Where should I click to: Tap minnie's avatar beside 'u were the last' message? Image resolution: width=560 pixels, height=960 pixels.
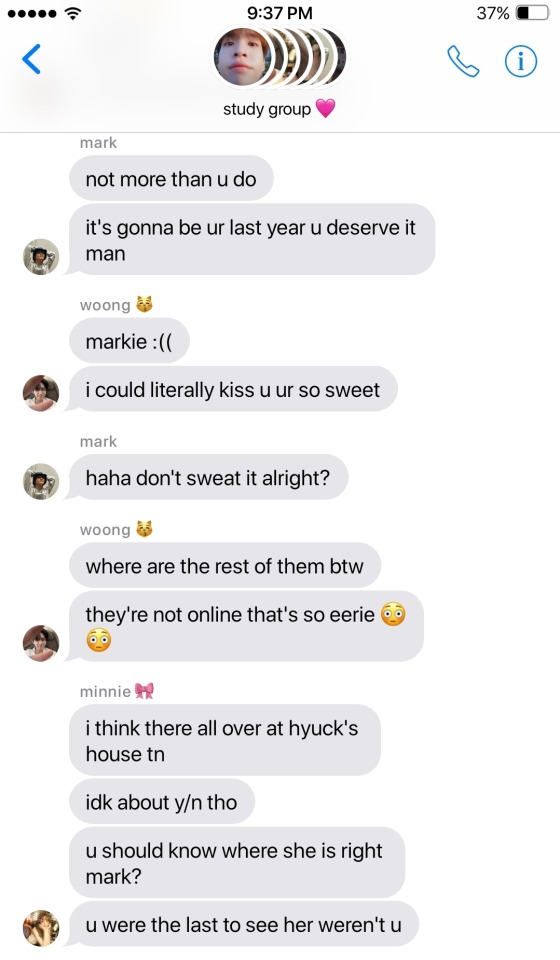41,928
